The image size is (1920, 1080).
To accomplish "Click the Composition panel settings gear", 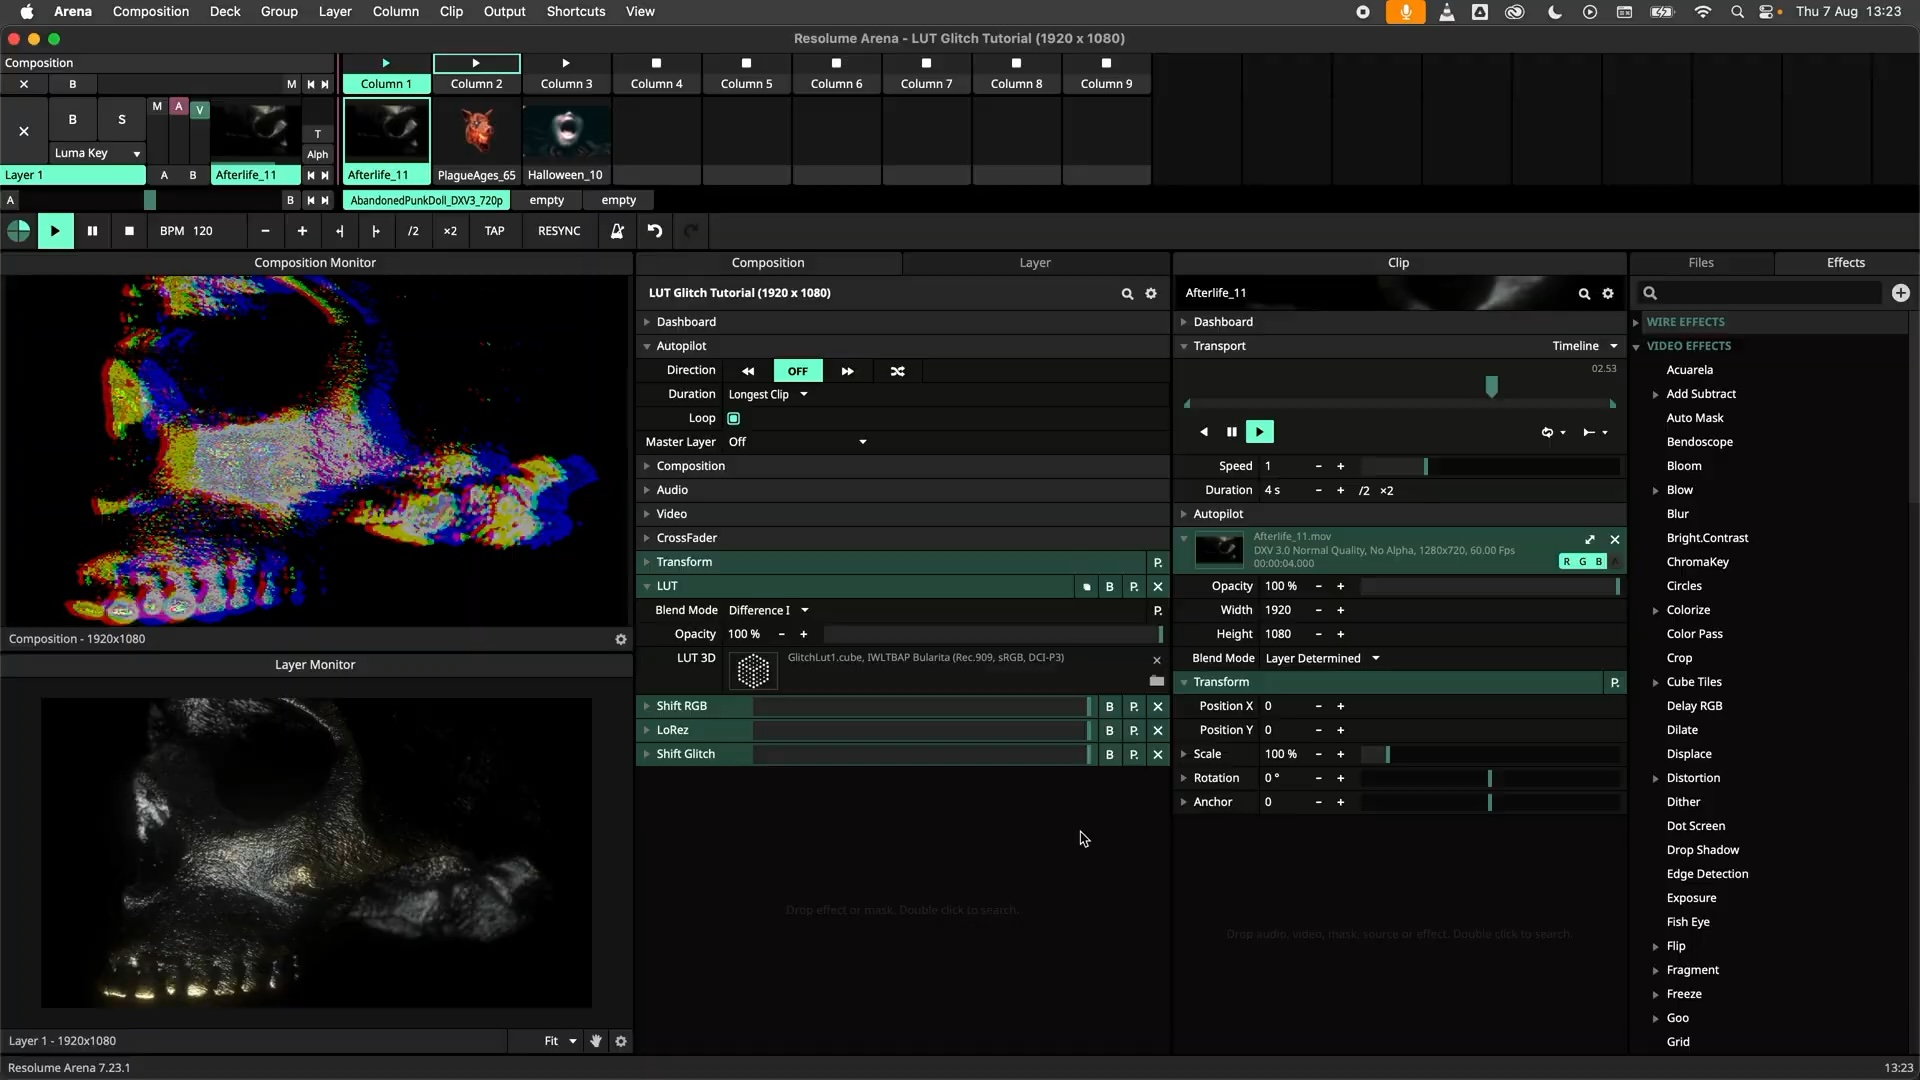I will pos(1151,294).
